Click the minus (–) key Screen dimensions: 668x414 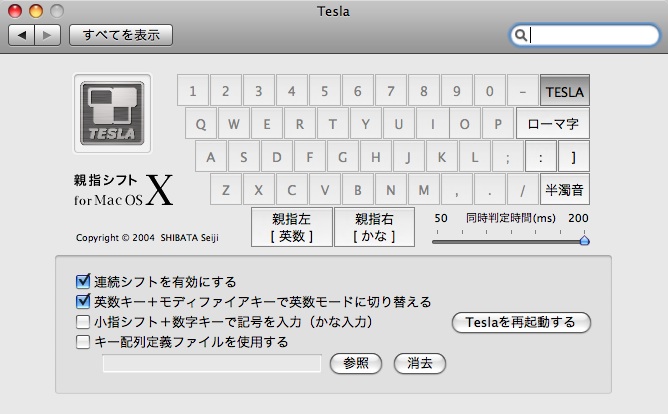click(x=523, y=90)
